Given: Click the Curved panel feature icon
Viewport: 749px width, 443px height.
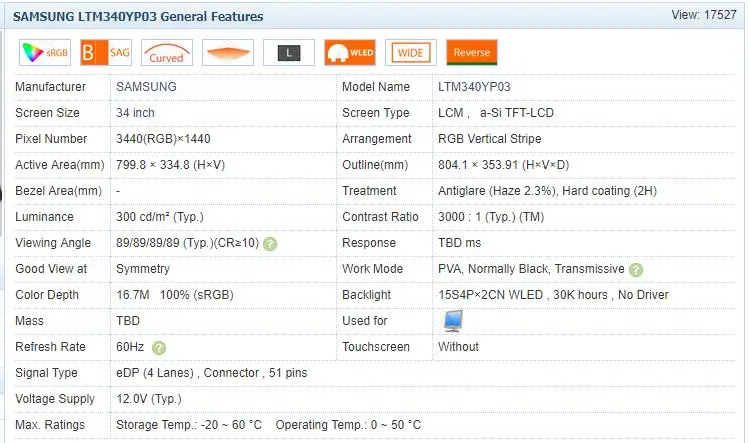Looking at the screenshot, I should coord(167,53).
